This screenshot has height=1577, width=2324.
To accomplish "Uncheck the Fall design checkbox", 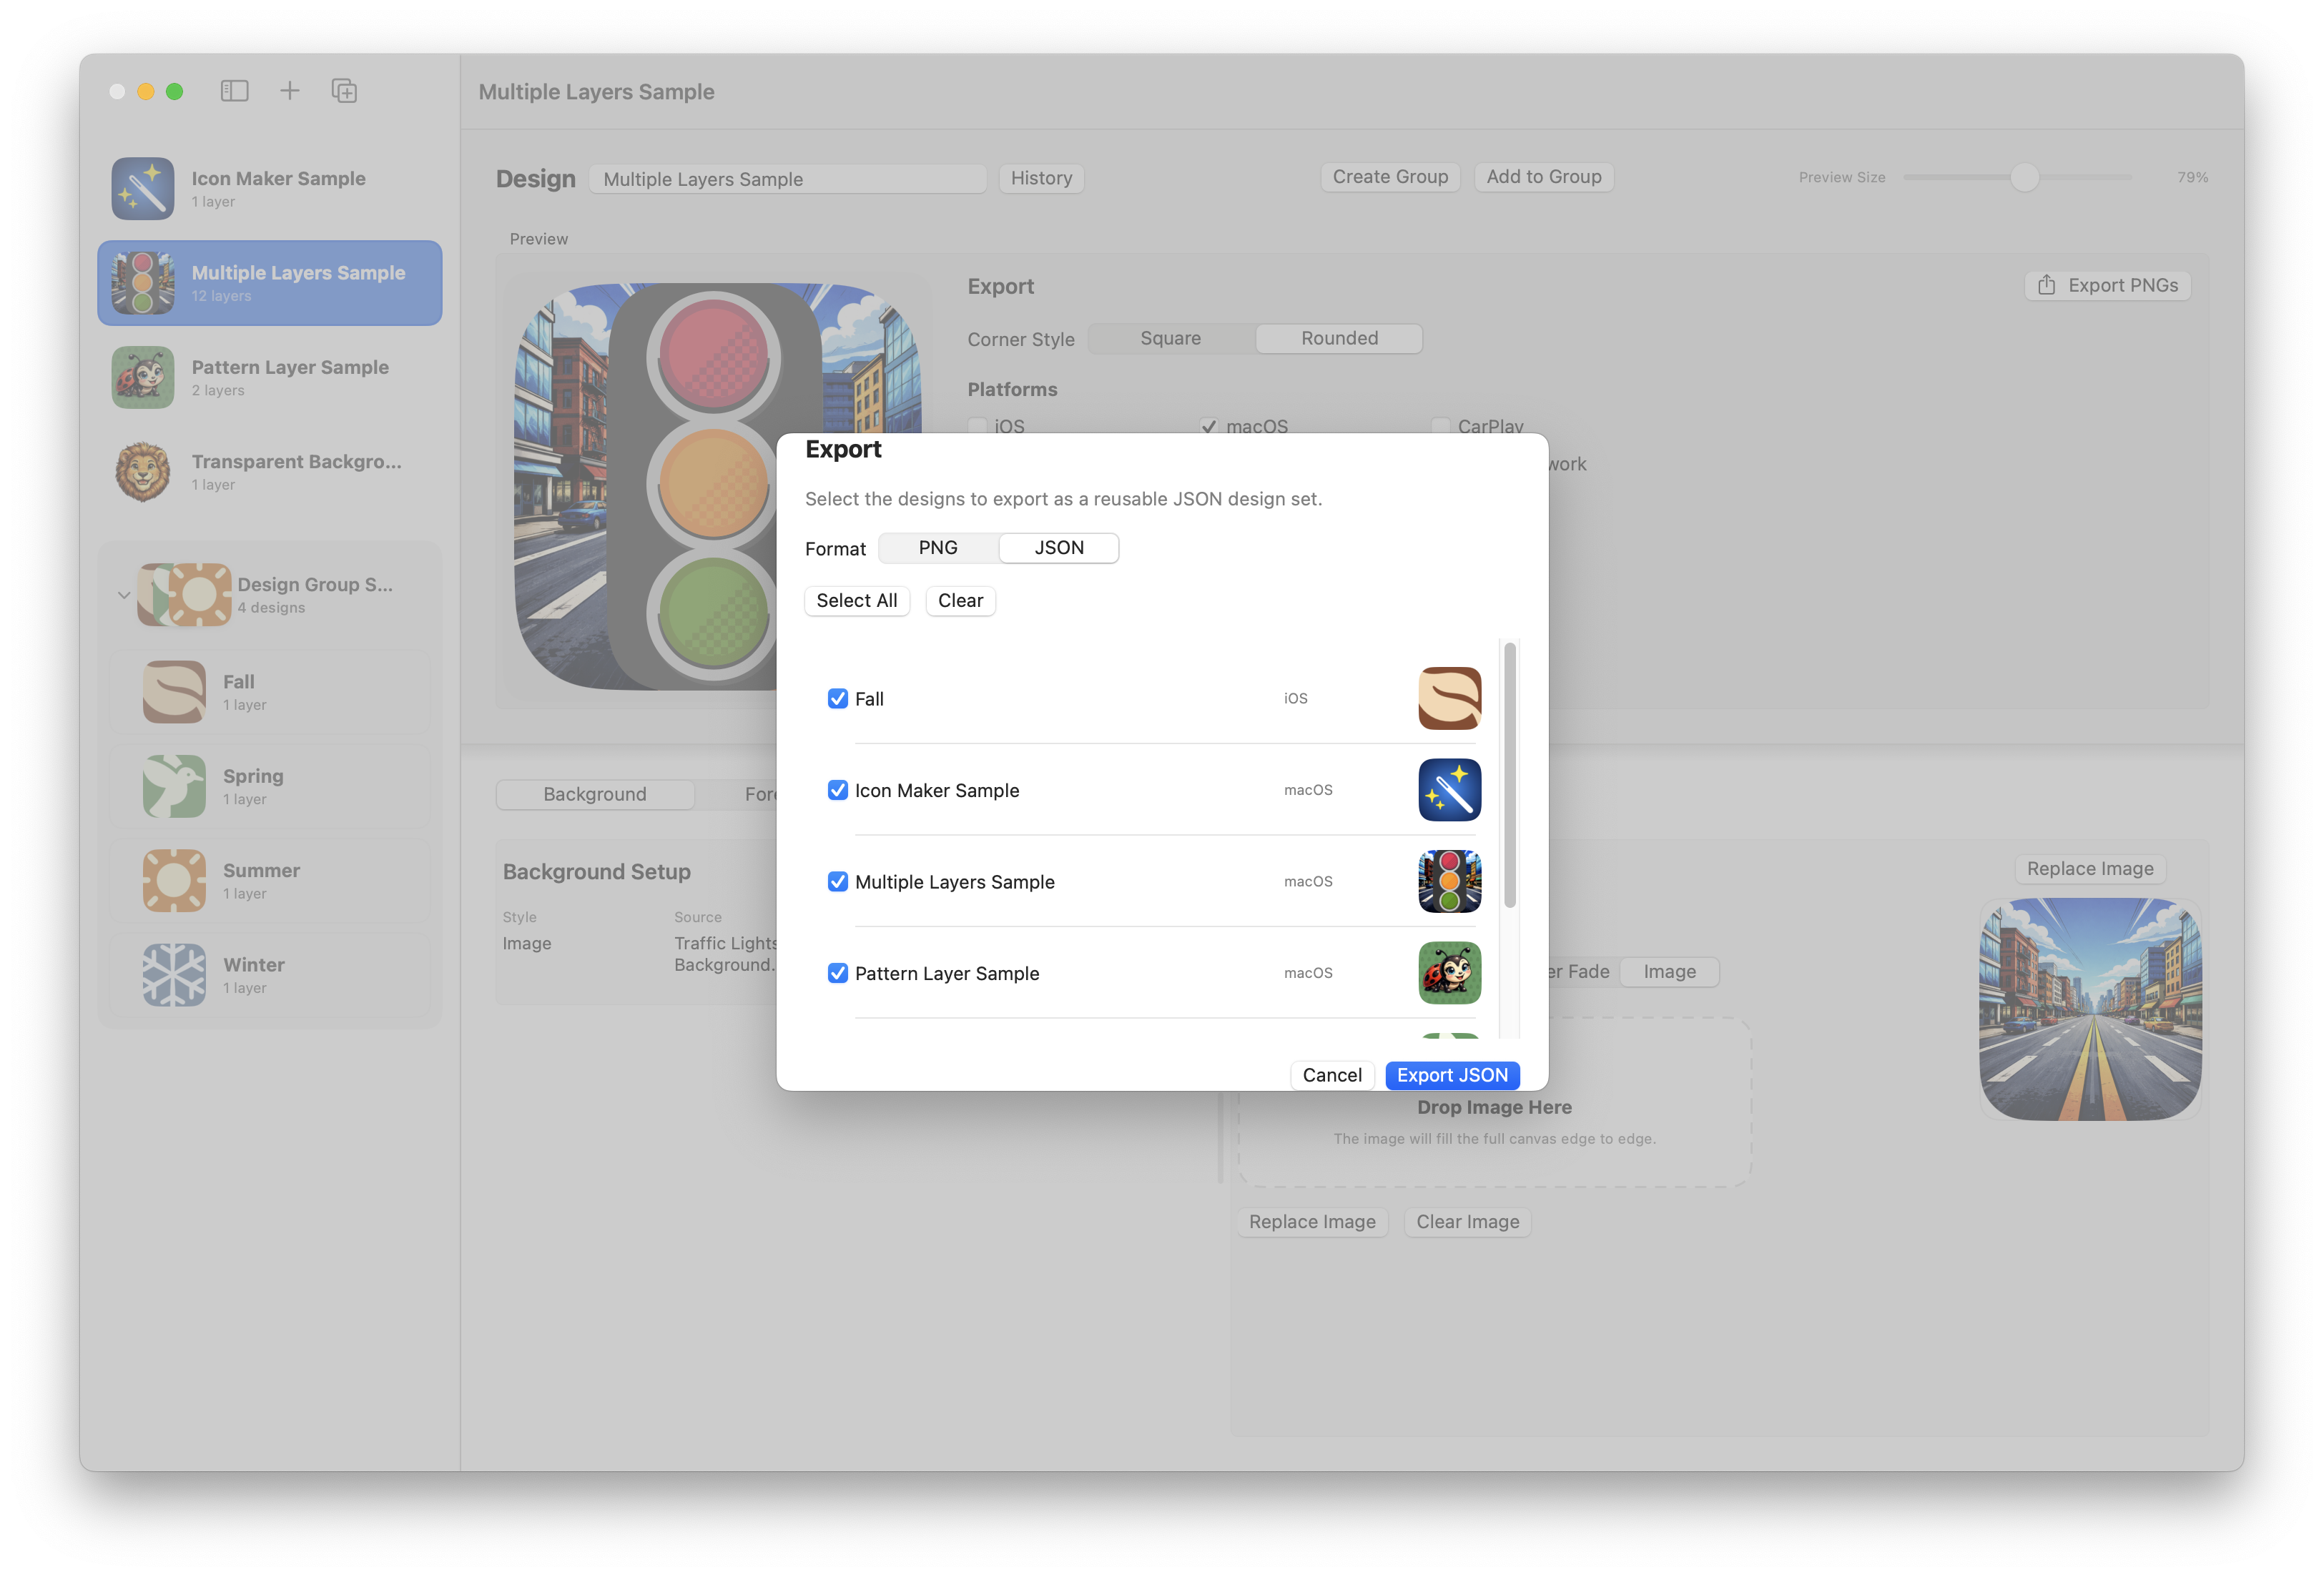I will pos(838,698).
